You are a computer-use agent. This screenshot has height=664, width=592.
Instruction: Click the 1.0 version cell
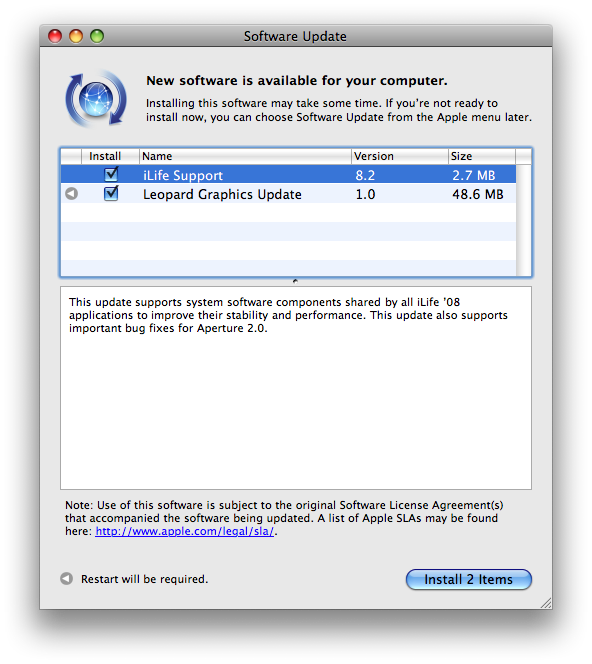tap(365, 194)
